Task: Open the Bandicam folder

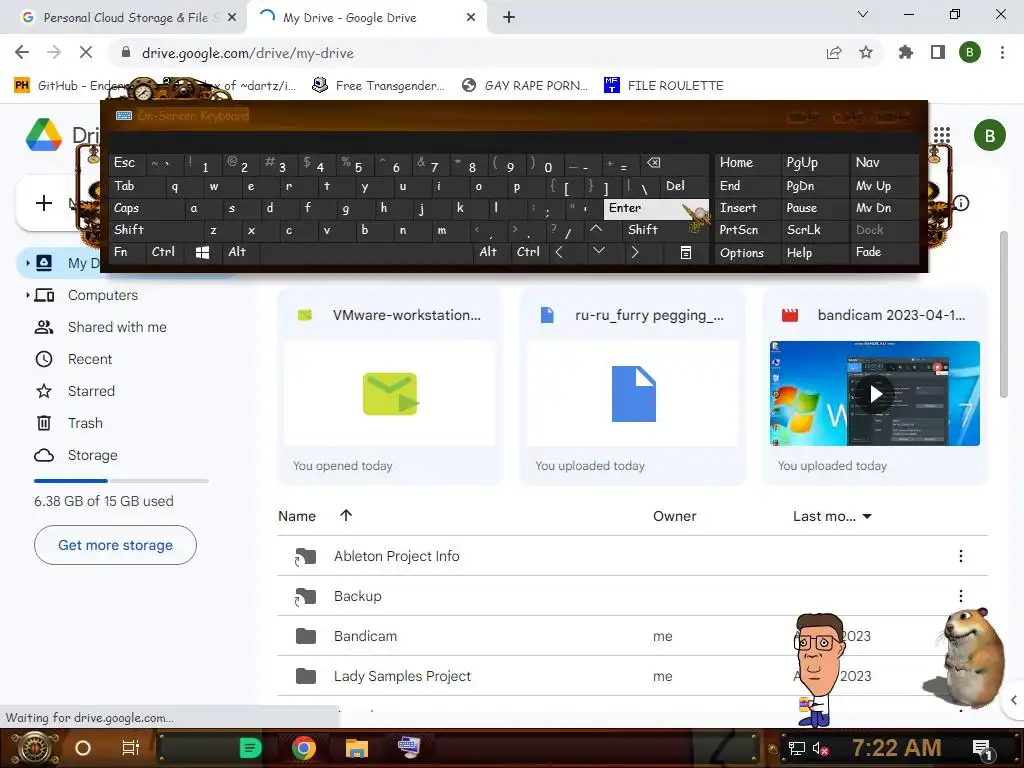Action: click(365, 636)
